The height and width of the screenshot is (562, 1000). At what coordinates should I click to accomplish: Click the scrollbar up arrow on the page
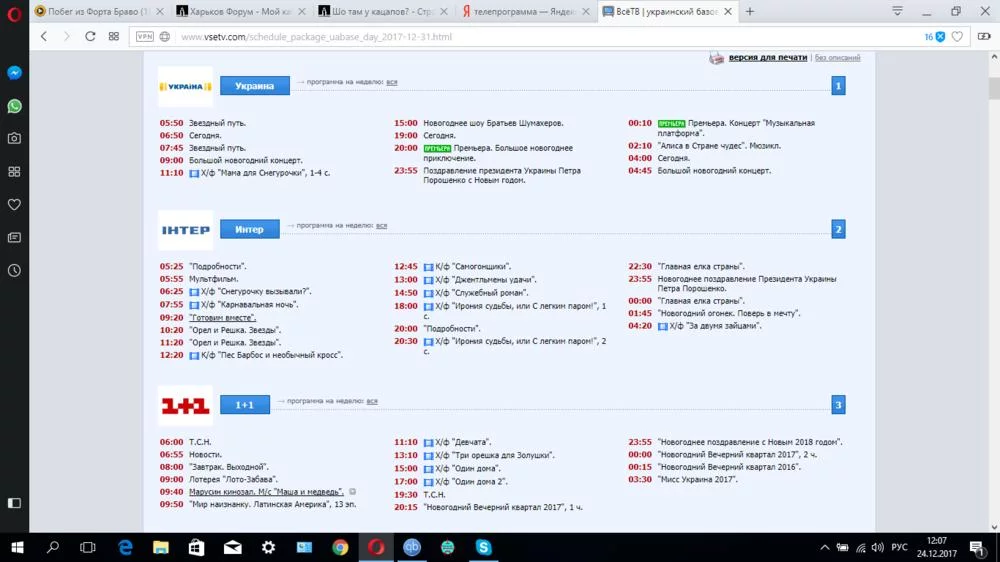point(994,57)
